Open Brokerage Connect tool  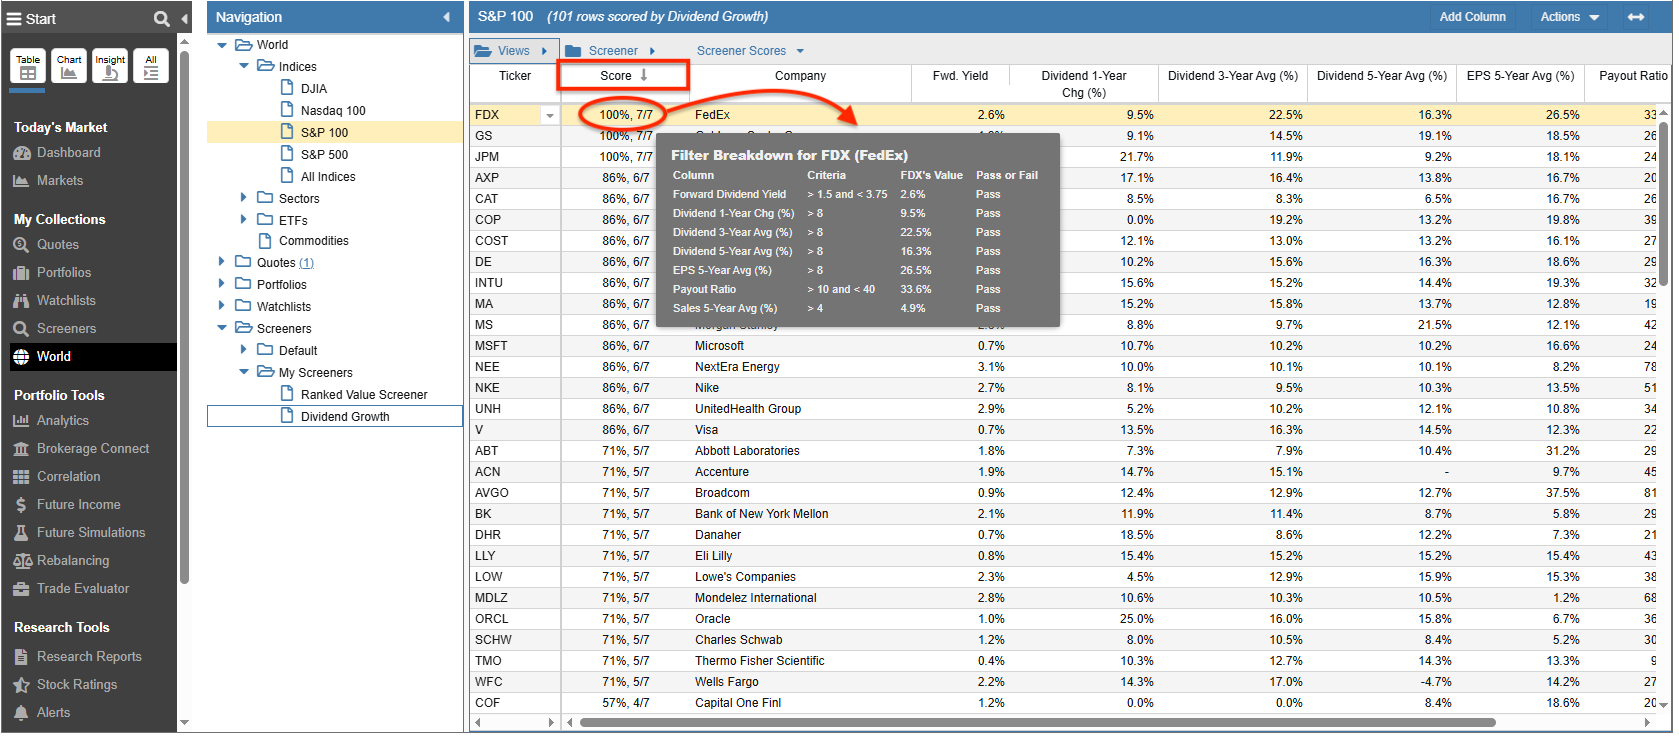(81, 449)
